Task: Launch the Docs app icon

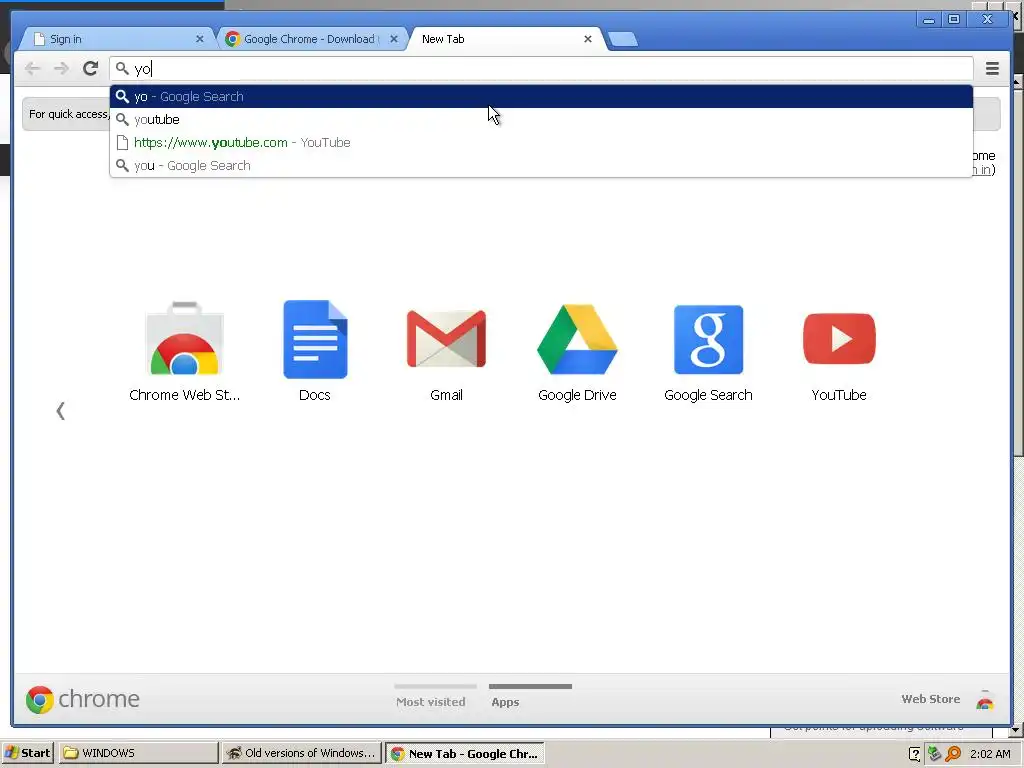Action: click(315, 339)
